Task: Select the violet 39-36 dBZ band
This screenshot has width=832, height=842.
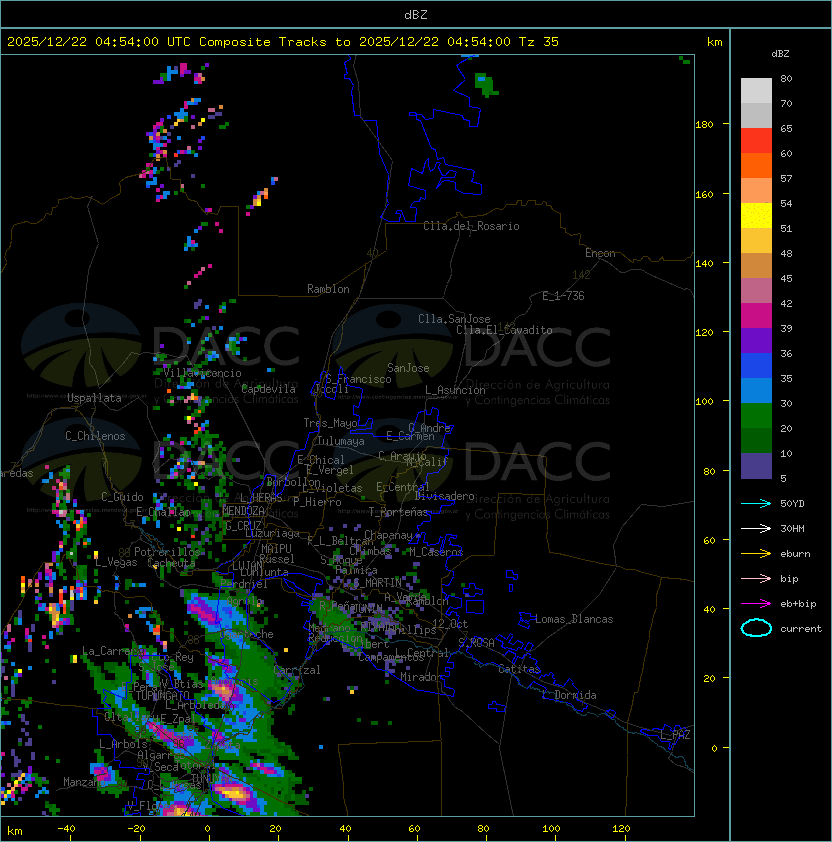Action: coord(756,341)
